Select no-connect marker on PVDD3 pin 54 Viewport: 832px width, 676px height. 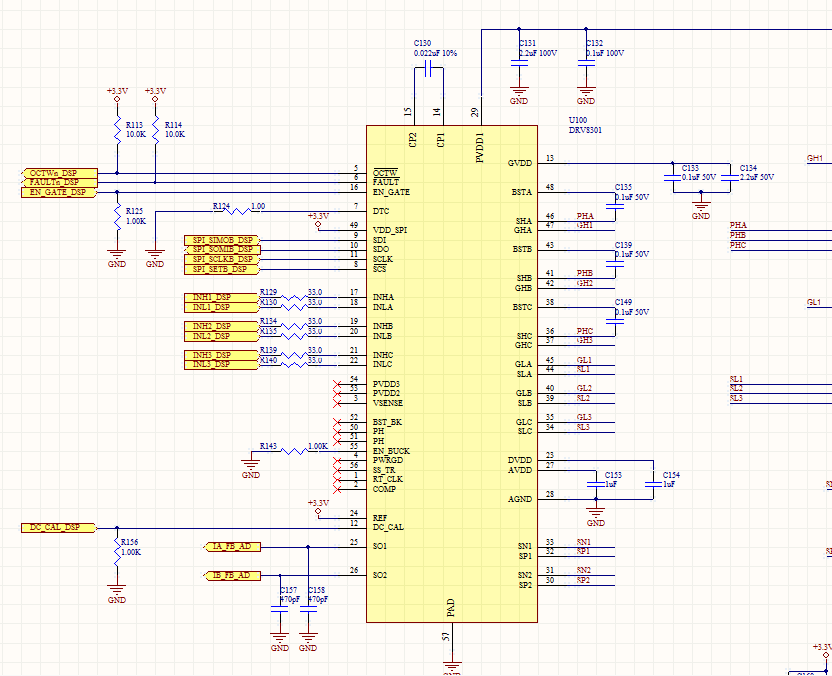coord(337,384)
